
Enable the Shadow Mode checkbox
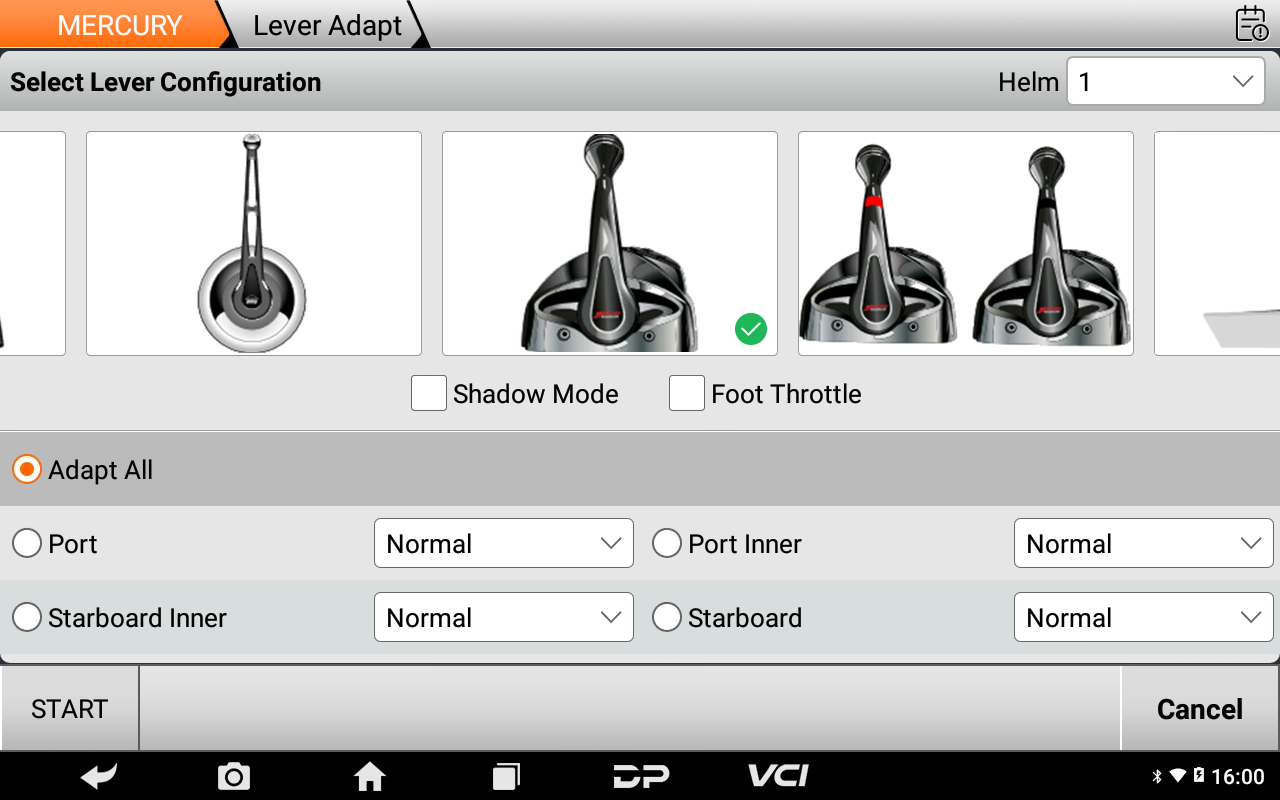pos(429,394)
